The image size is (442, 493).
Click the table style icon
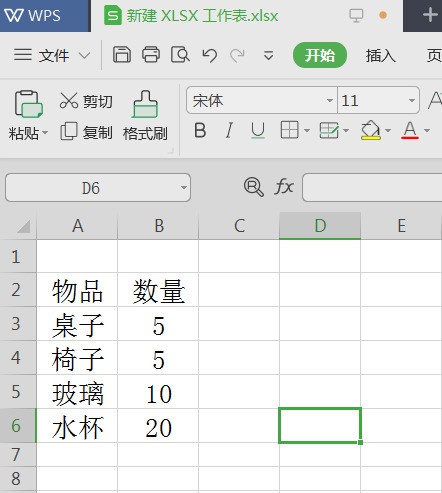pyautogui.click(x=329, y=130)
